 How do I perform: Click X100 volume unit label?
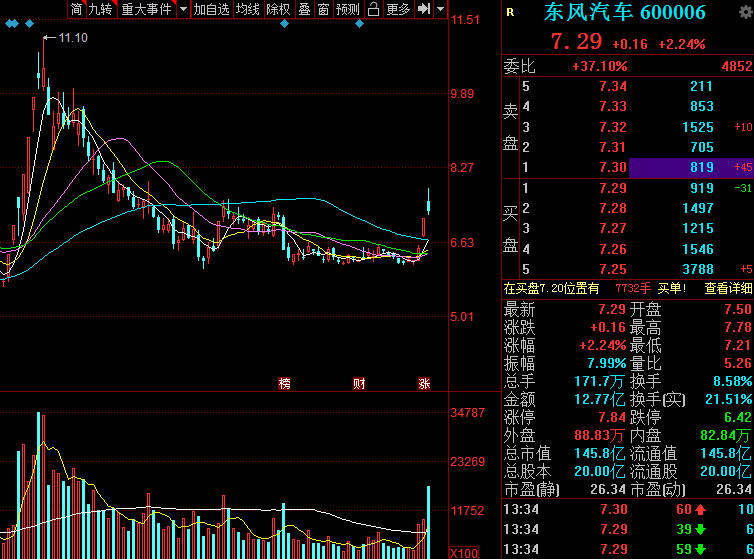coord(464,553)
